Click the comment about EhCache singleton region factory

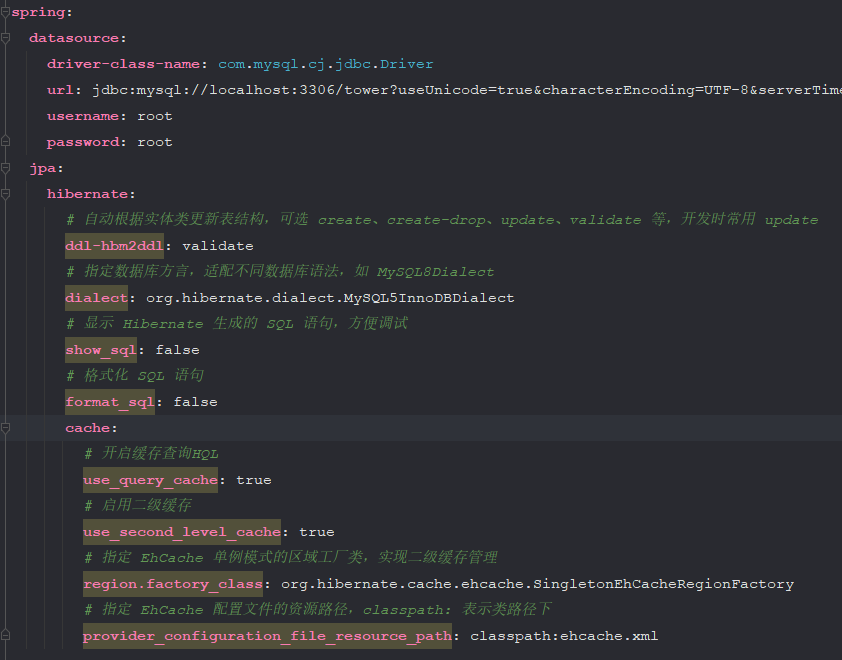click(291, 557)
